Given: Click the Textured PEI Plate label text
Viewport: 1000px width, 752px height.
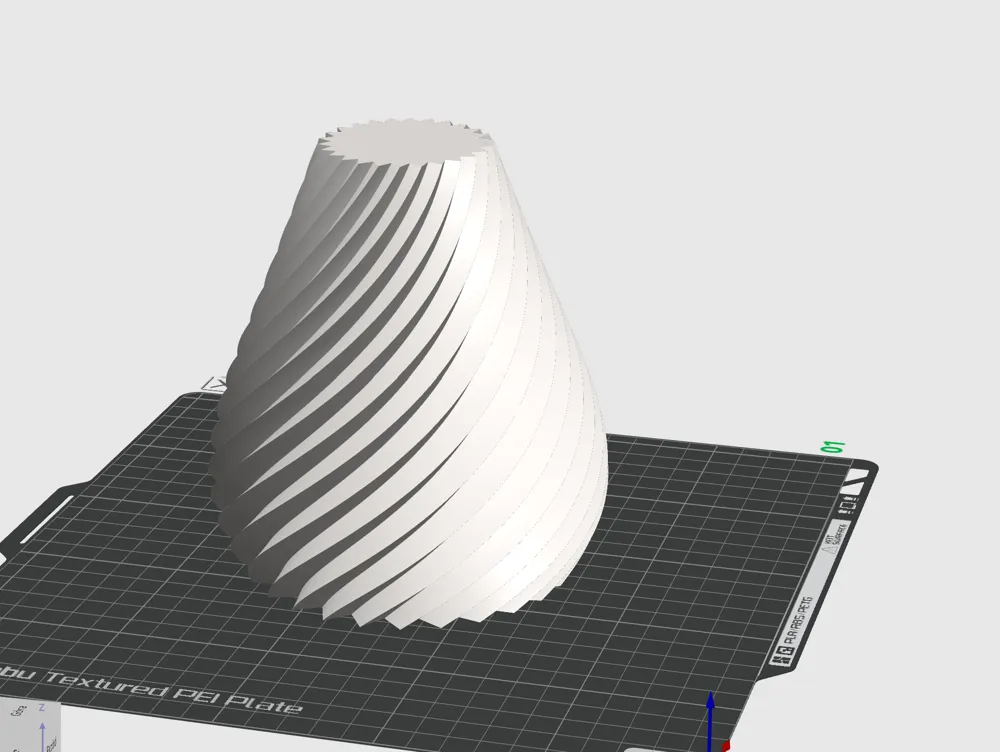Looking at the screenshot, I should point(172,692).
